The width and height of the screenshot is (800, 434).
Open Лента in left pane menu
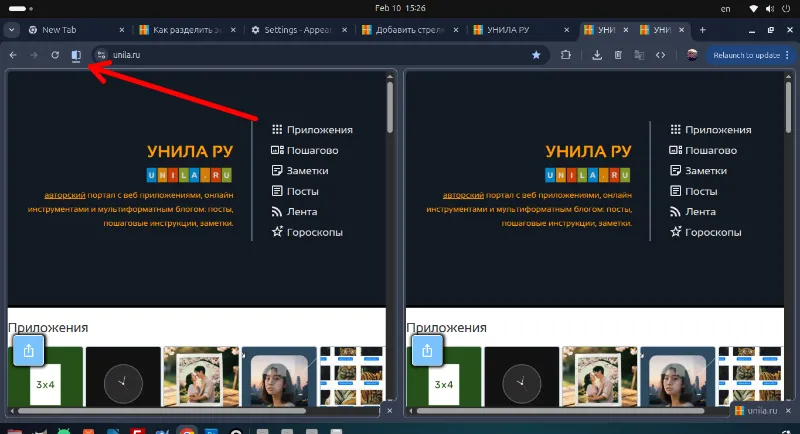pos(294,212)
